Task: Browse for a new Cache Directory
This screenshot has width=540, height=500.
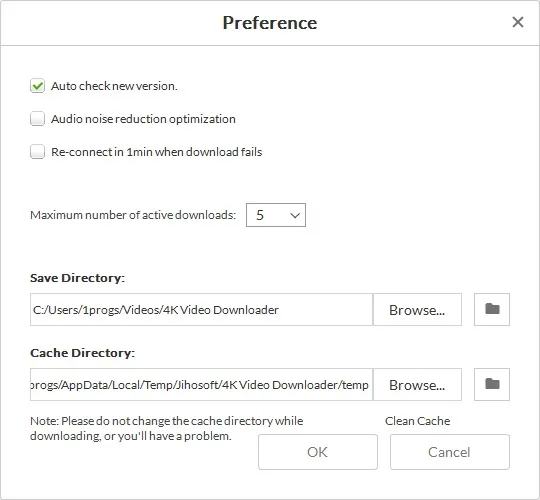Action: coord(417,384)
